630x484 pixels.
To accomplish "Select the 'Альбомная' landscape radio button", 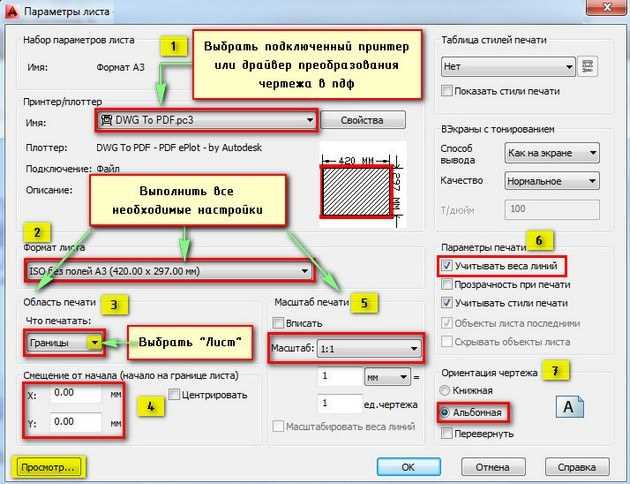I will (x=445, y=412).
